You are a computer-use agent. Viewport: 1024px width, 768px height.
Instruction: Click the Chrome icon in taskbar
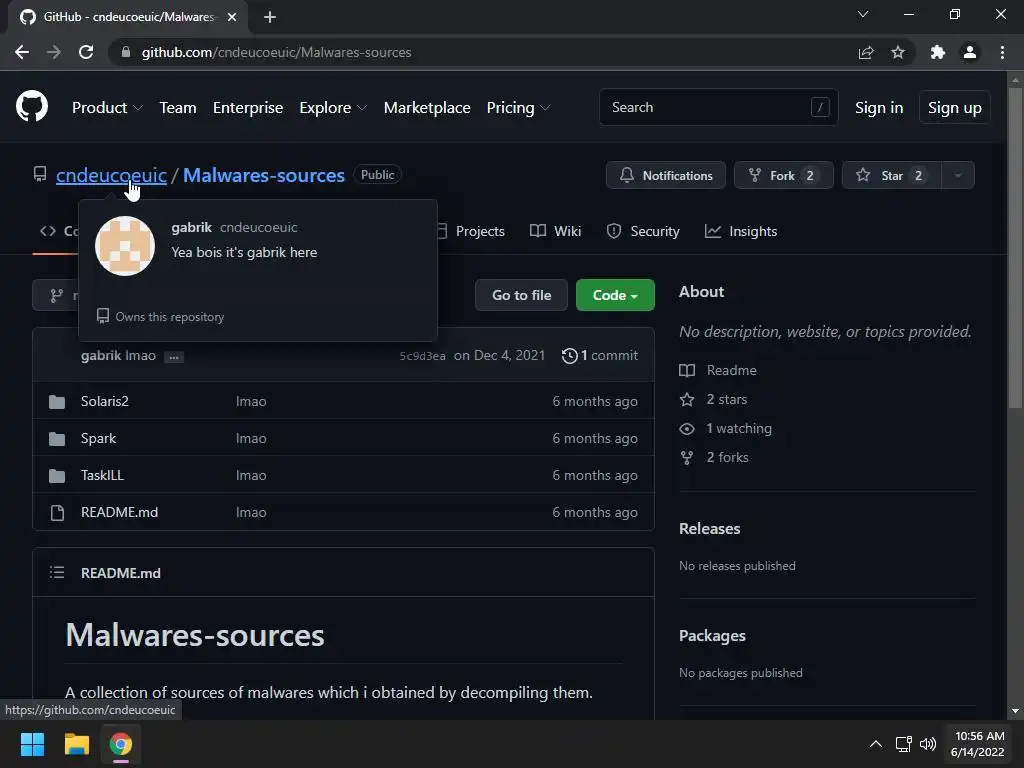(121, 744)
